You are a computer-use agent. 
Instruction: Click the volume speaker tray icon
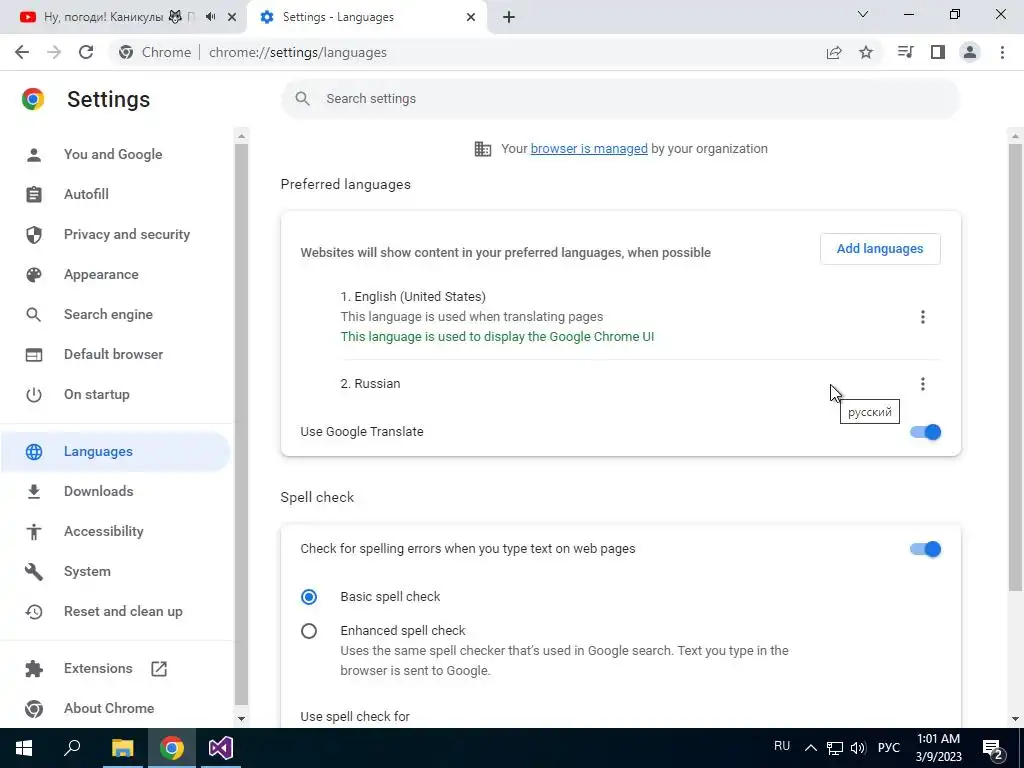pos(858,748)
